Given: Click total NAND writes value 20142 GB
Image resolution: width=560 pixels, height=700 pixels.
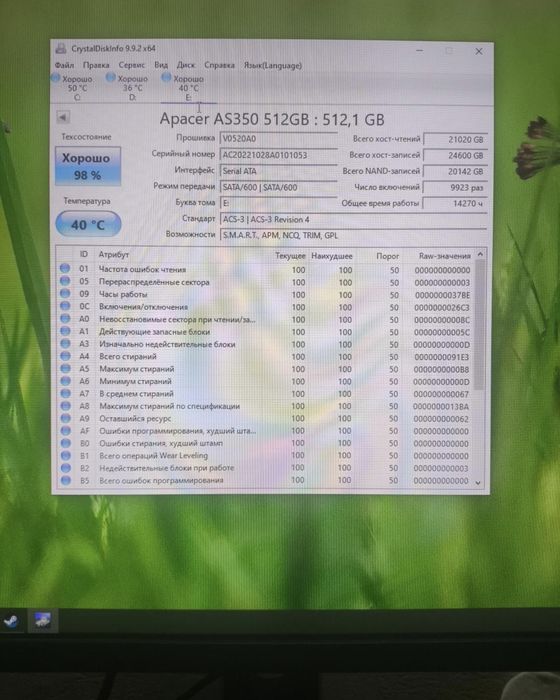Looking at the screenshot, I should click(x=456, y=171).
